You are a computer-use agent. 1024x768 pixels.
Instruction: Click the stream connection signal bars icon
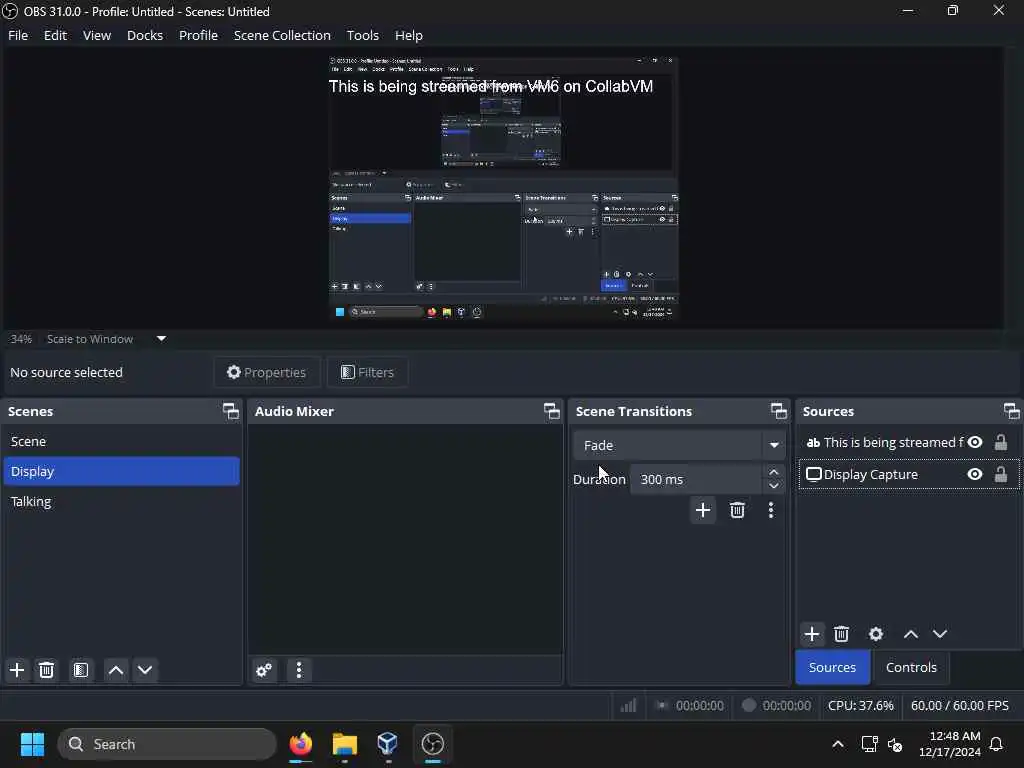628,706
